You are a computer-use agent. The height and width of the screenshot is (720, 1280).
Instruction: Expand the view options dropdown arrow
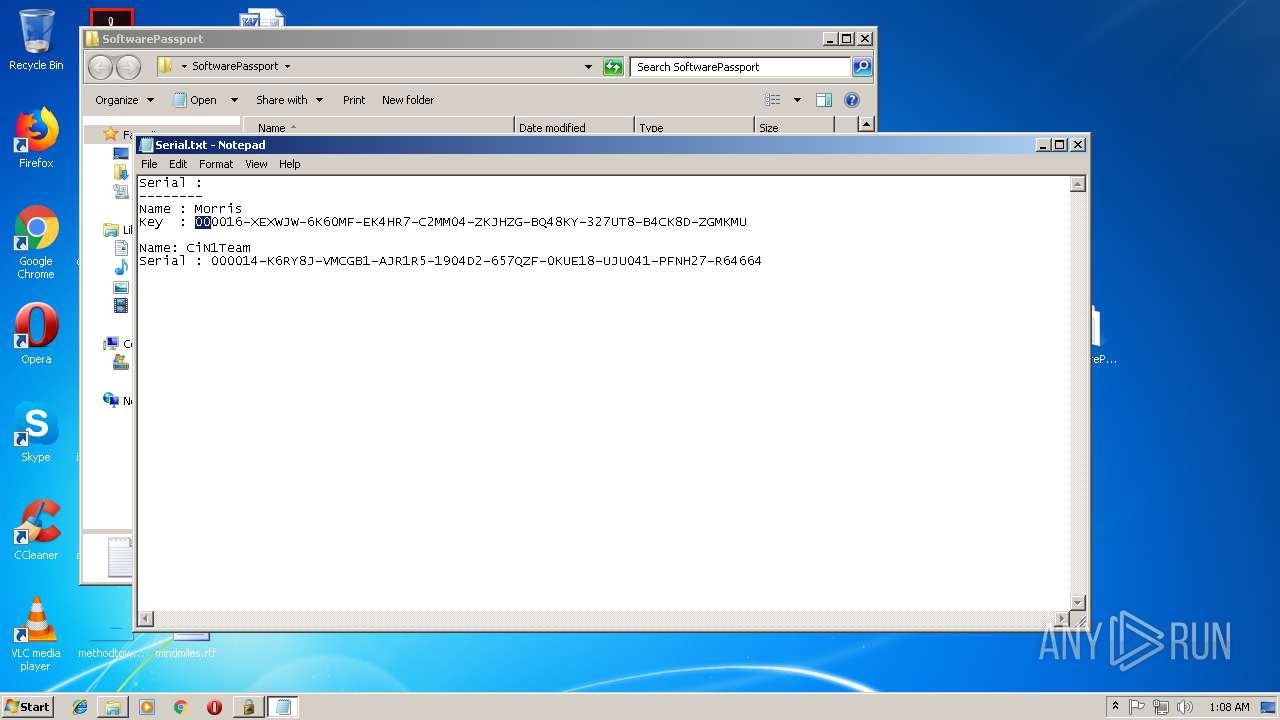[x=797, y=100]
